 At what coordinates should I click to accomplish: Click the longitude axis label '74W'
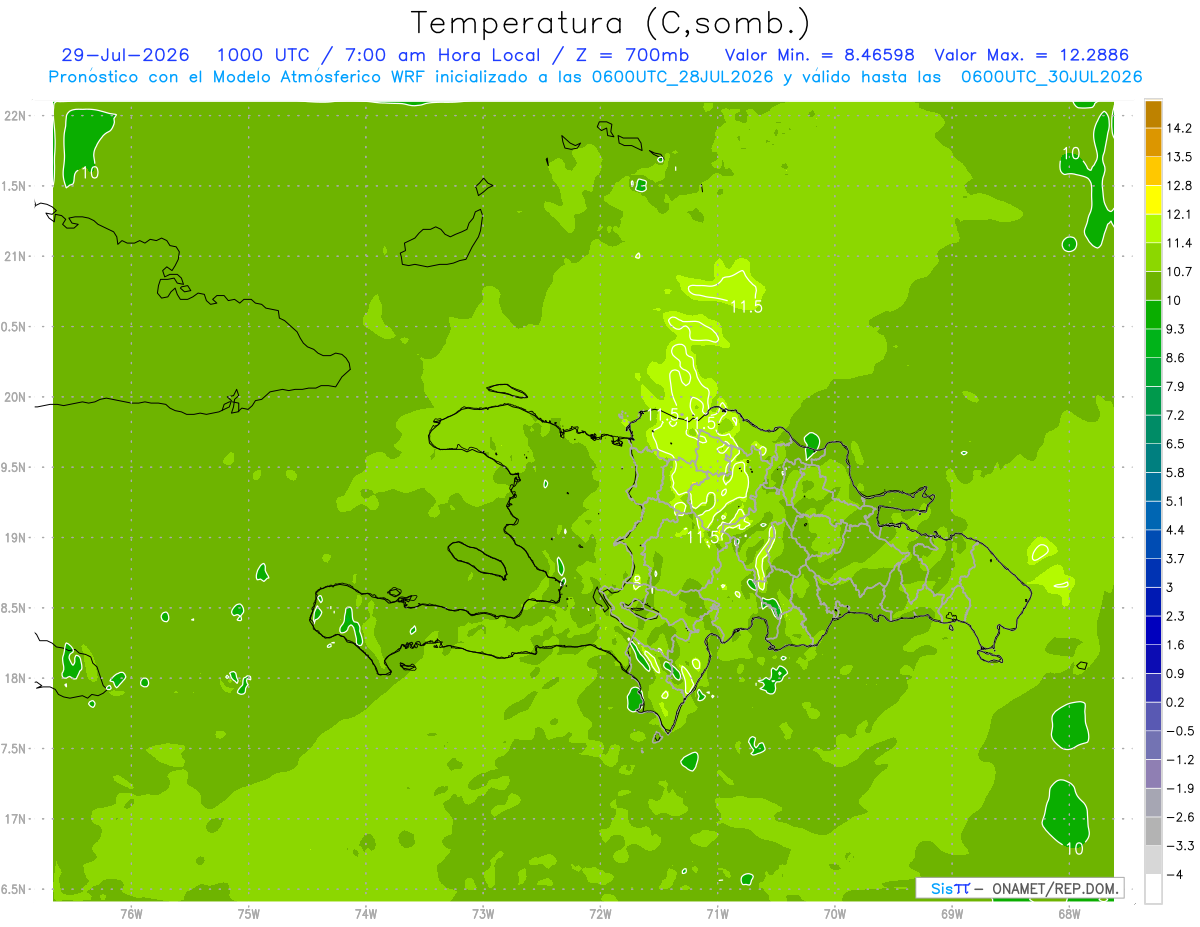[x=366, y=914]
